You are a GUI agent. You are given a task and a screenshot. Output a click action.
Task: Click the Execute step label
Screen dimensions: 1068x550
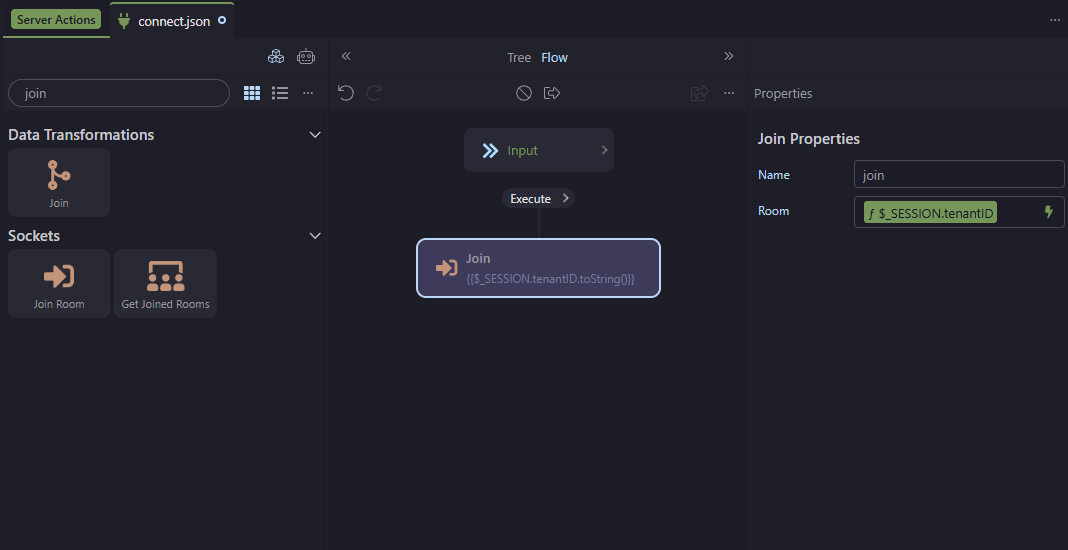[x=531, y=198]
